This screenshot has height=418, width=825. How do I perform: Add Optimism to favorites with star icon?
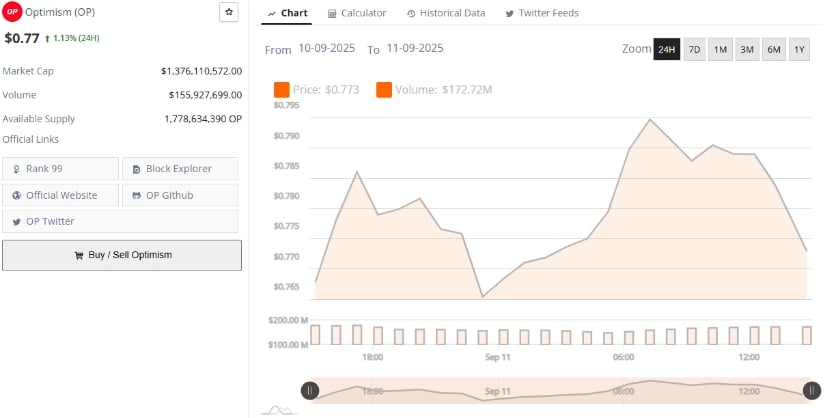[x=229, y=12]
